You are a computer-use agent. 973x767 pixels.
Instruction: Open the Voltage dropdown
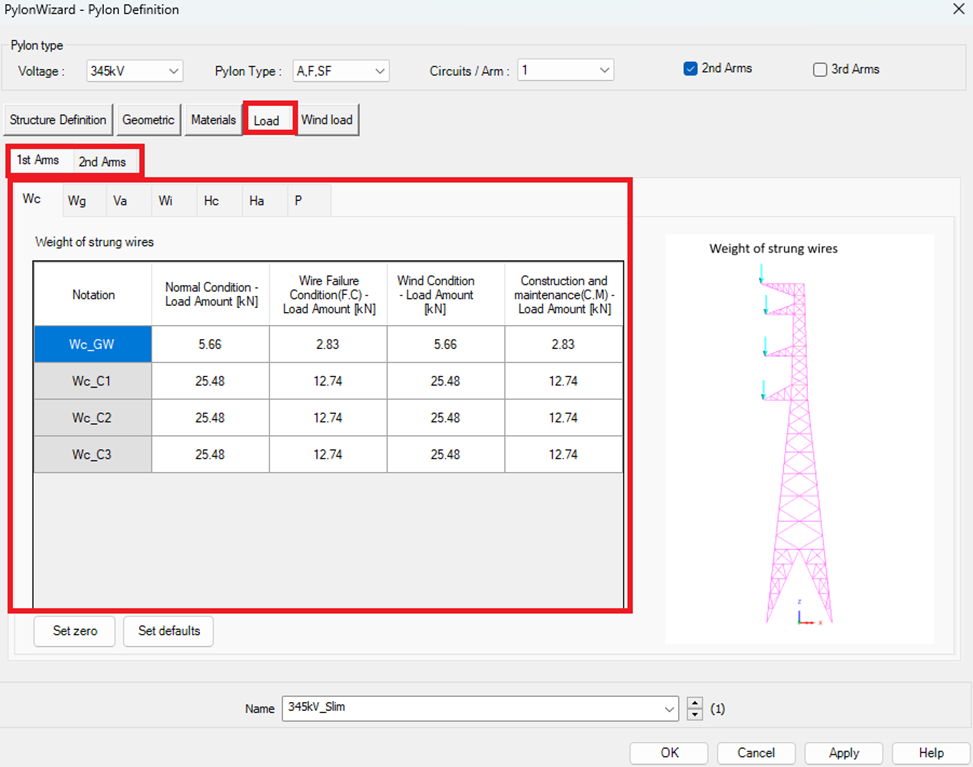[x=176, y=70]
